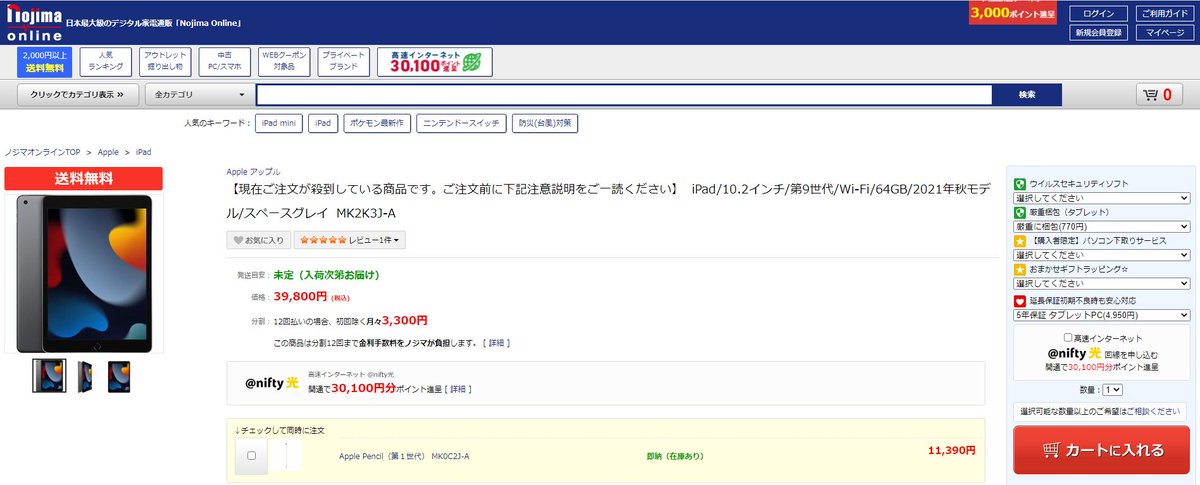Click the Apple breadcrumb link

pyautogui.click(x=108, y=152)
